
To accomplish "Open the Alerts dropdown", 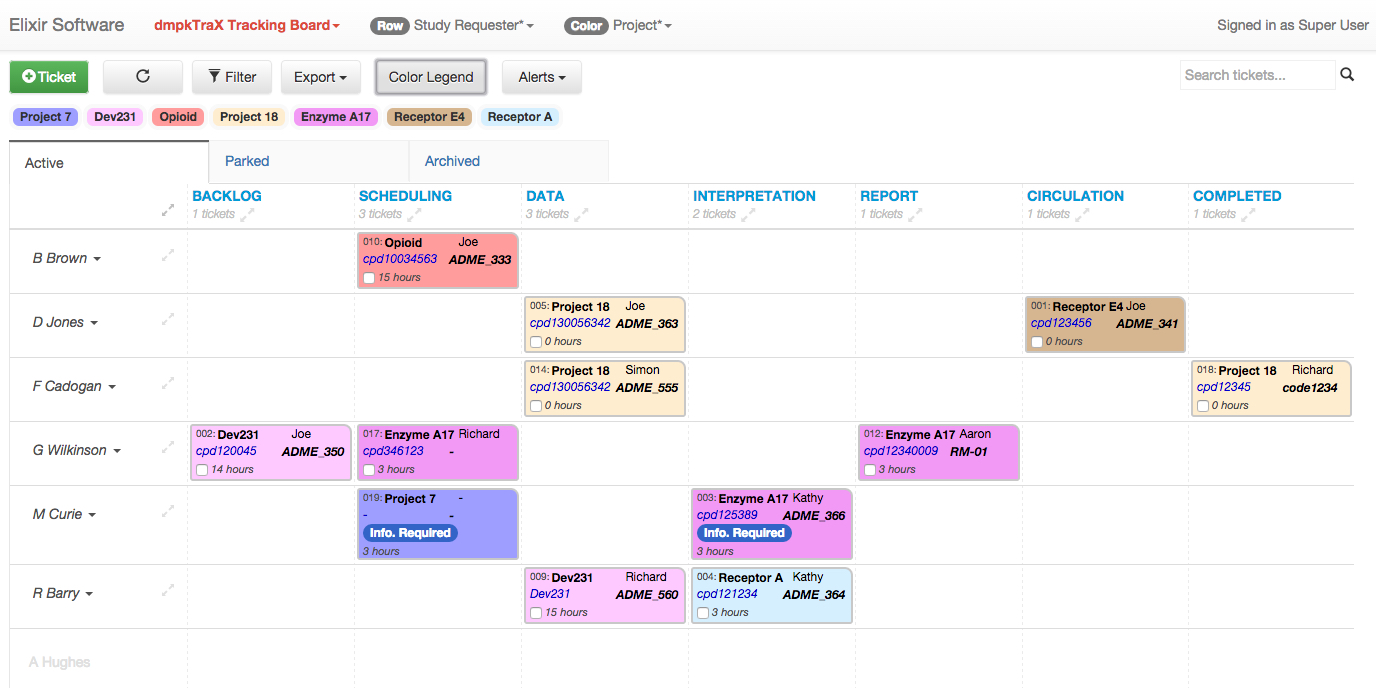I will pyautogui.click(x=541, y=77).
